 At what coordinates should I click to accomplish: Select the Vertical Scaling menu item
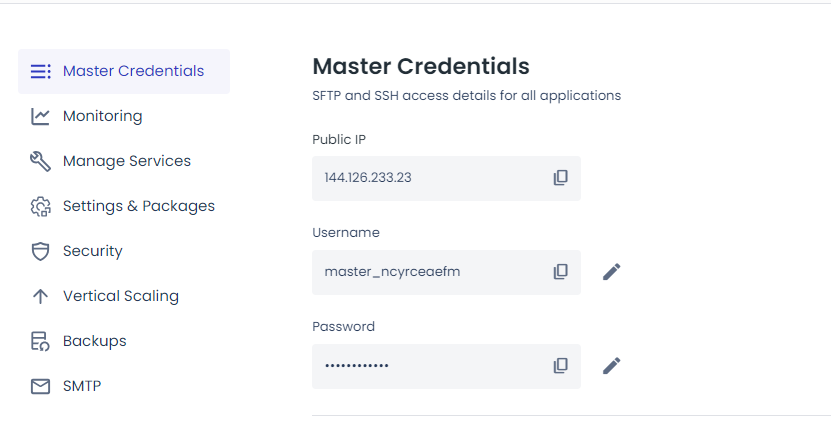pos(120,296)
